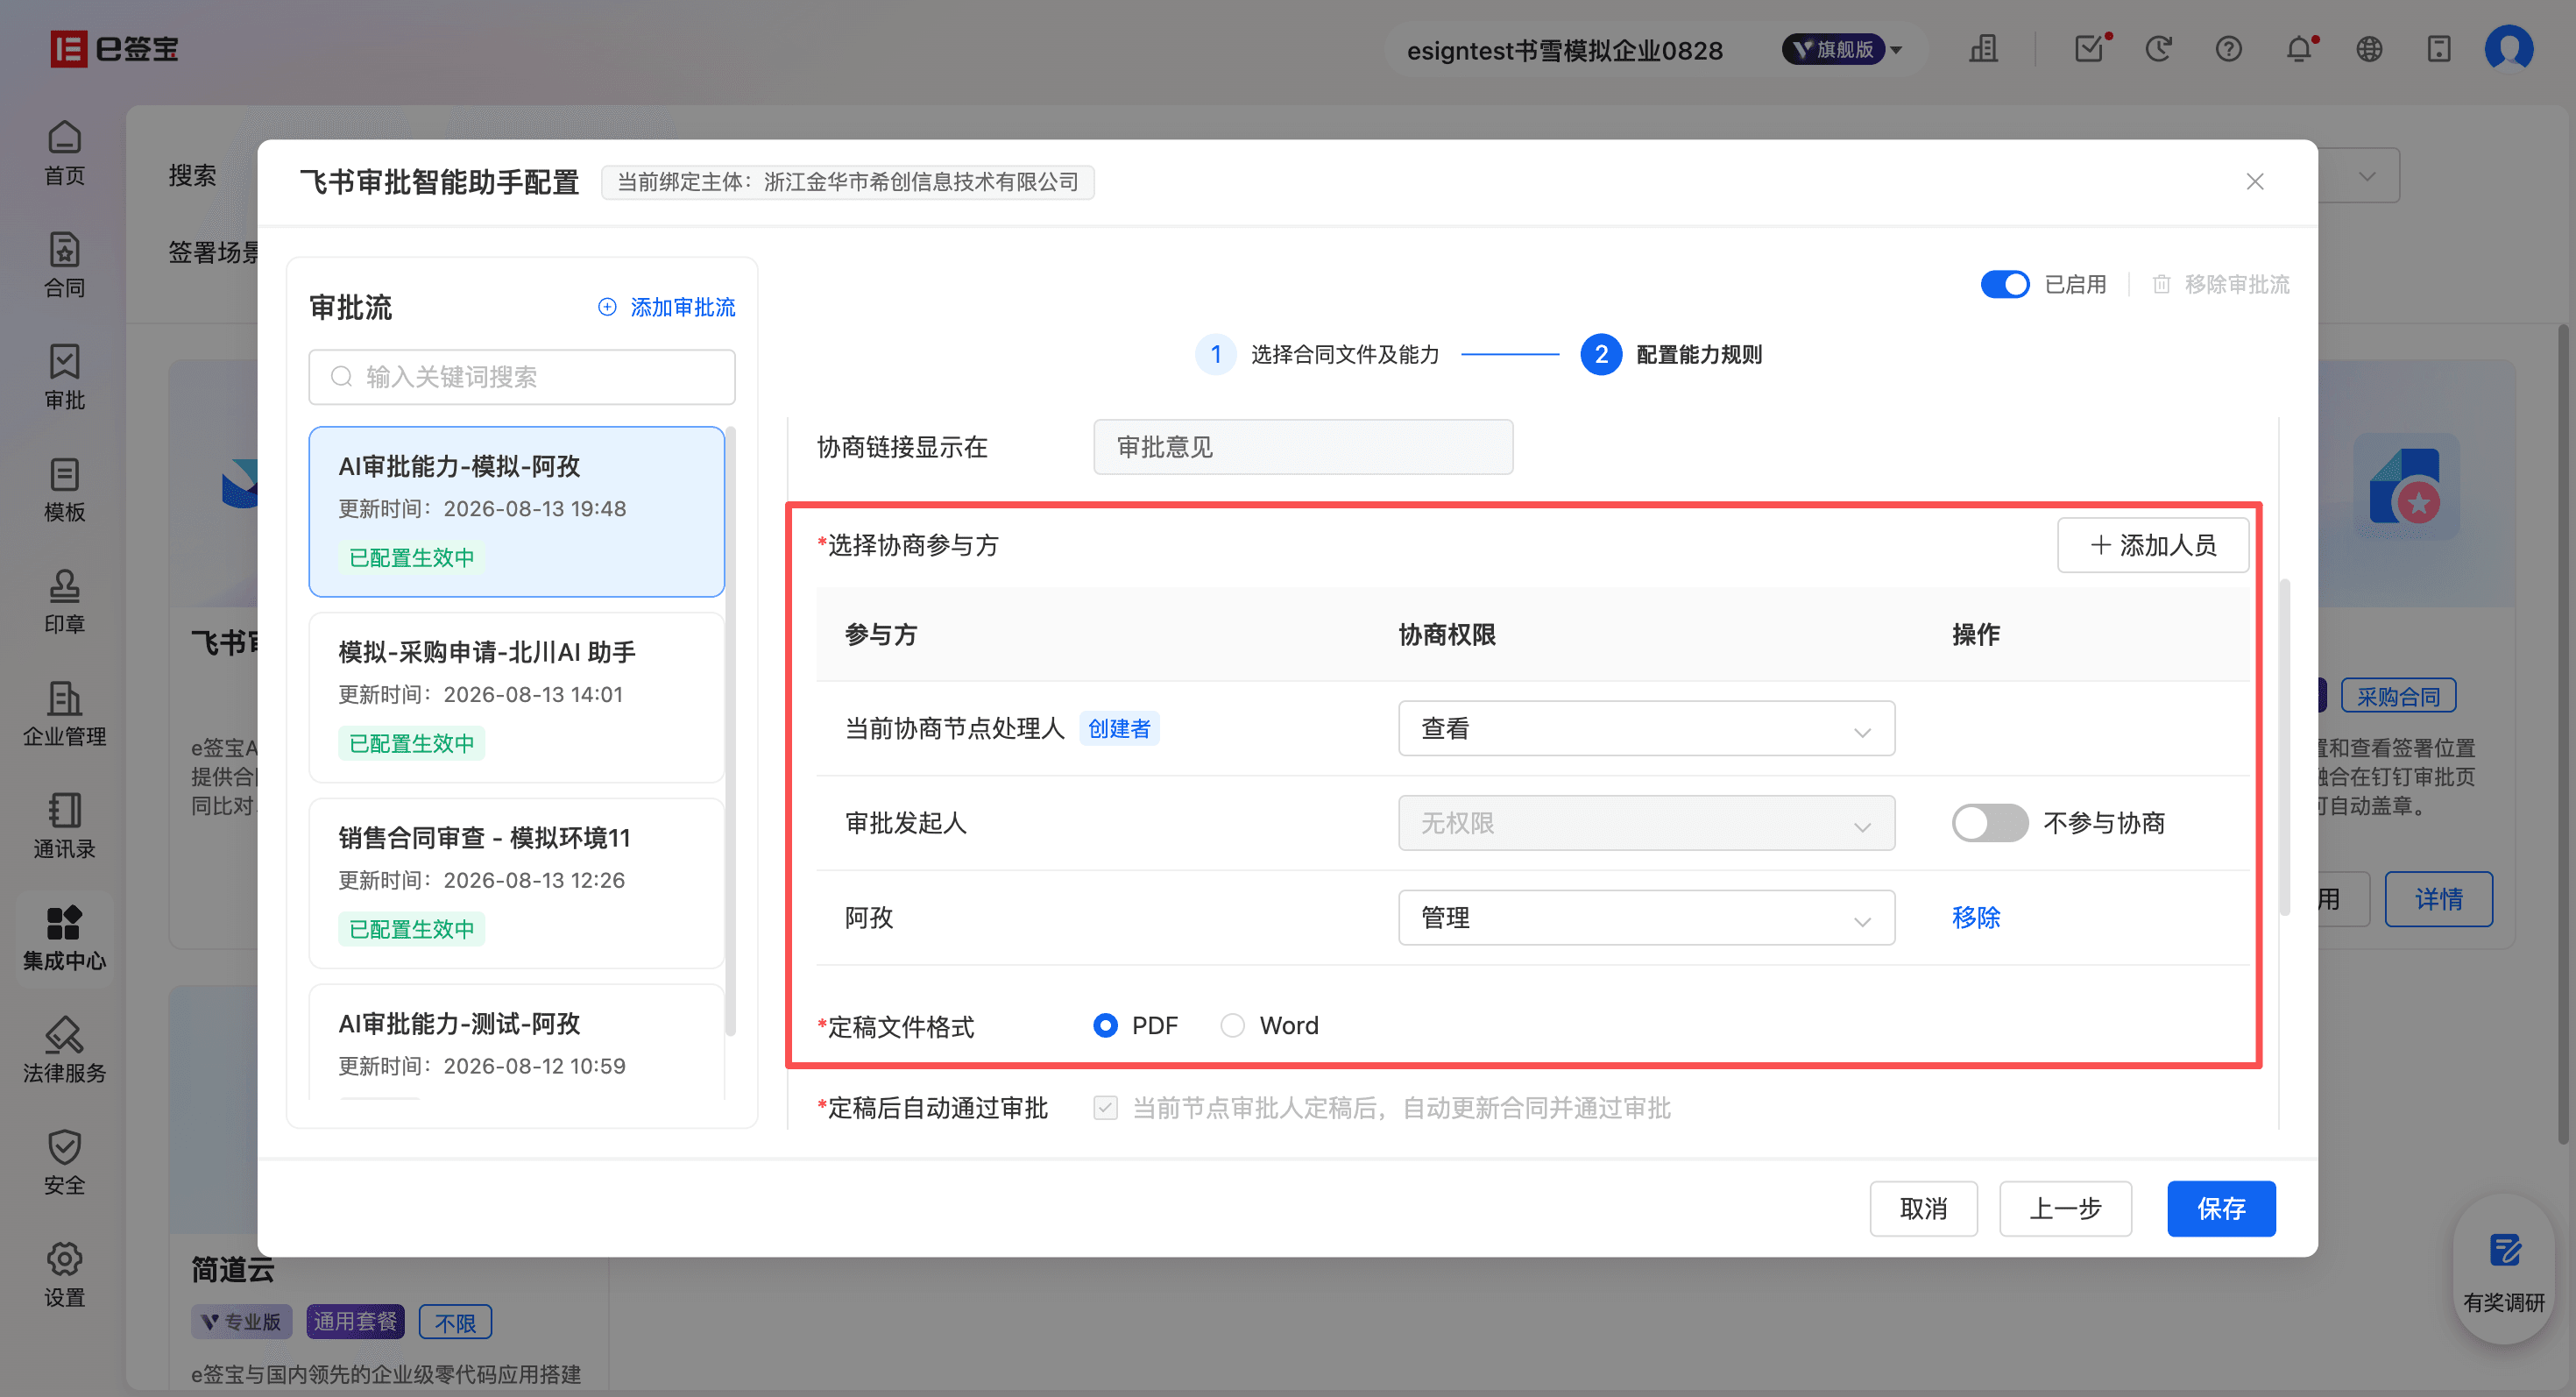Click the 通用套餐 tag under 简道云
Viewport: 2576px width, 1397px height.
pos(355,1322)
